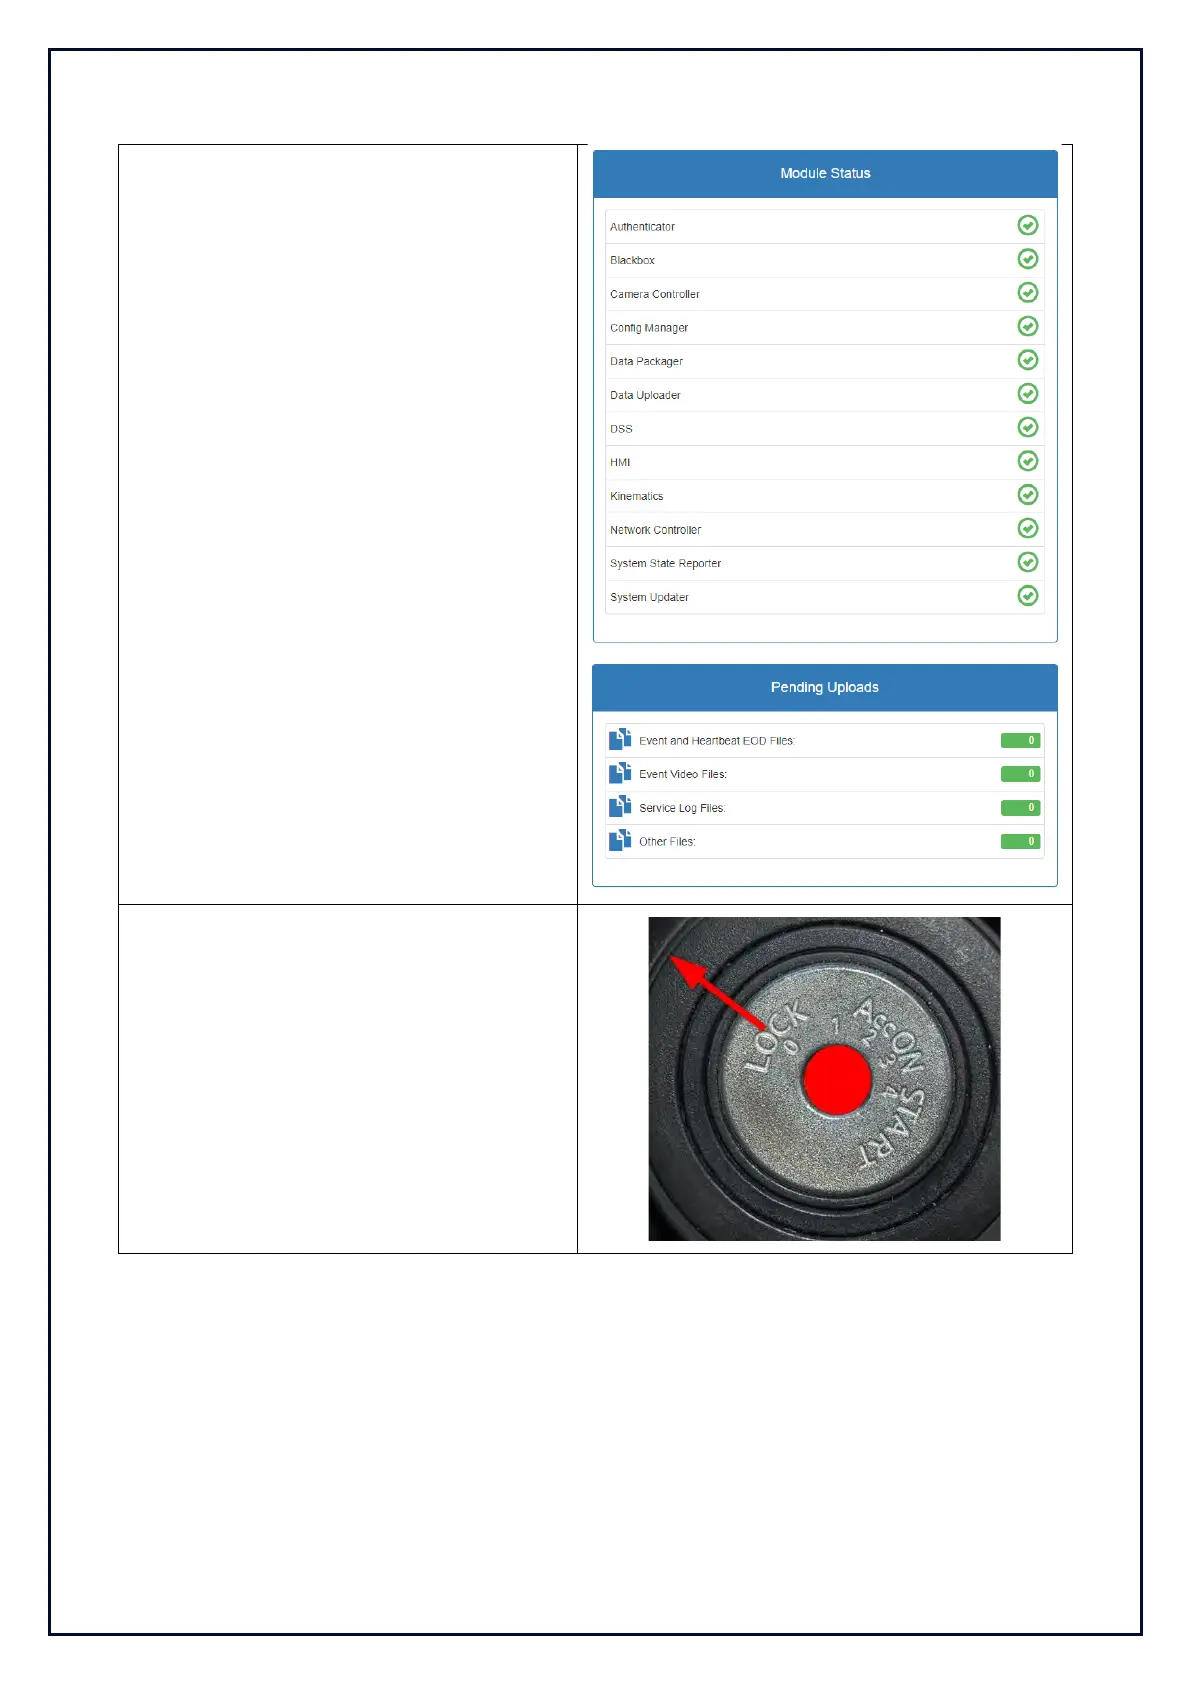Click the HMI status check icon
This screenshot has width=1191, height=1684.
click(1027, 461)
